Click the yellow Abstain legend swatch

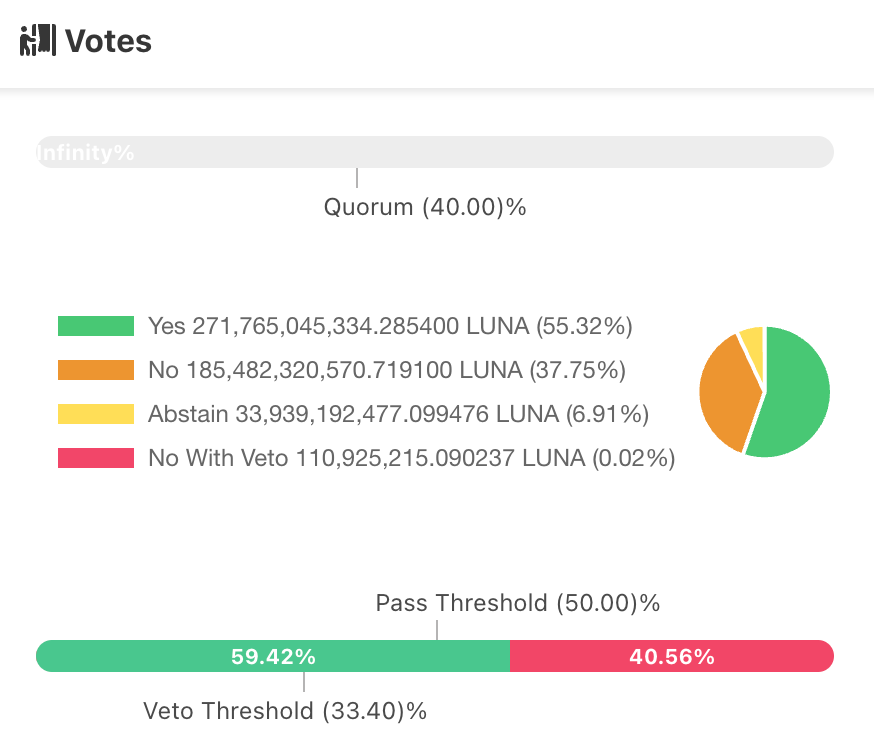tap(96, 414)
